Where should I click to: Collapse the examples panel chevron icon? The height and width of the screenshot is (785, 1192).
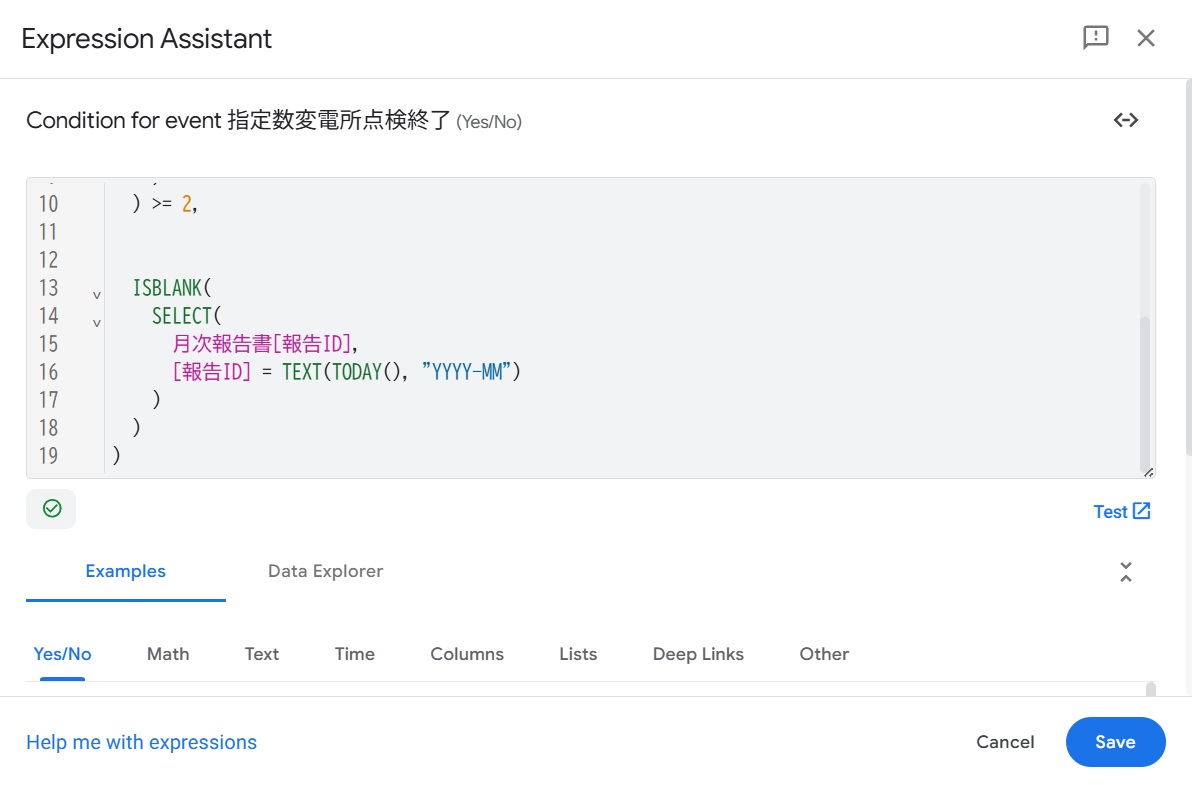point(1126,572)
